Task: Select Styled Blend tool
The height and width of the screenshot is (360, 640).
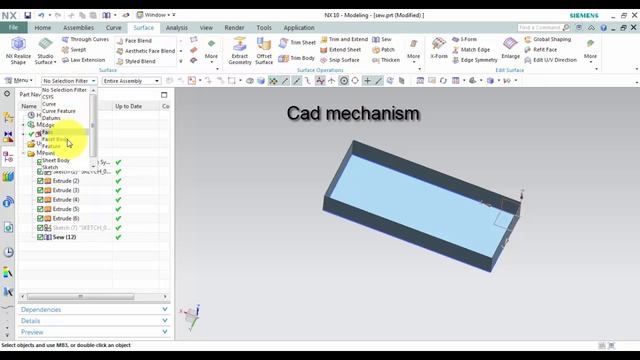Action: 136,61
